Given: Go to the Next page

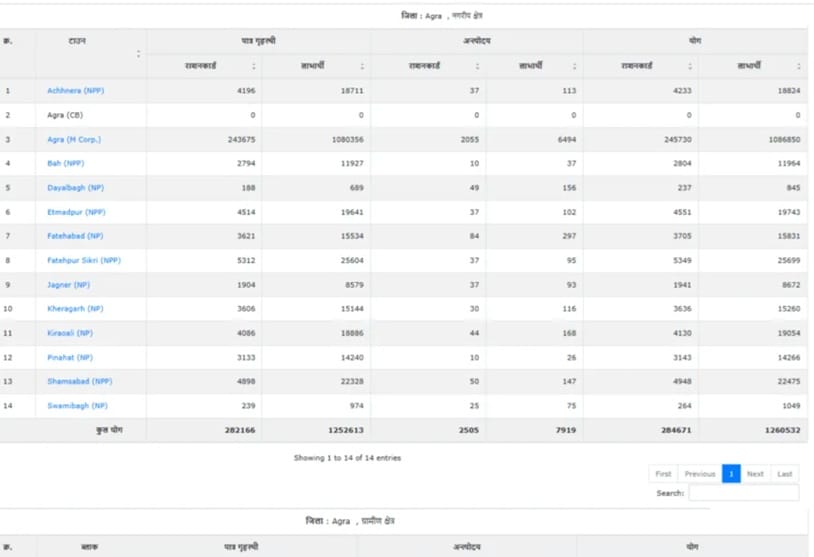Looking at the screenshot, I should (x=755, y=474).
